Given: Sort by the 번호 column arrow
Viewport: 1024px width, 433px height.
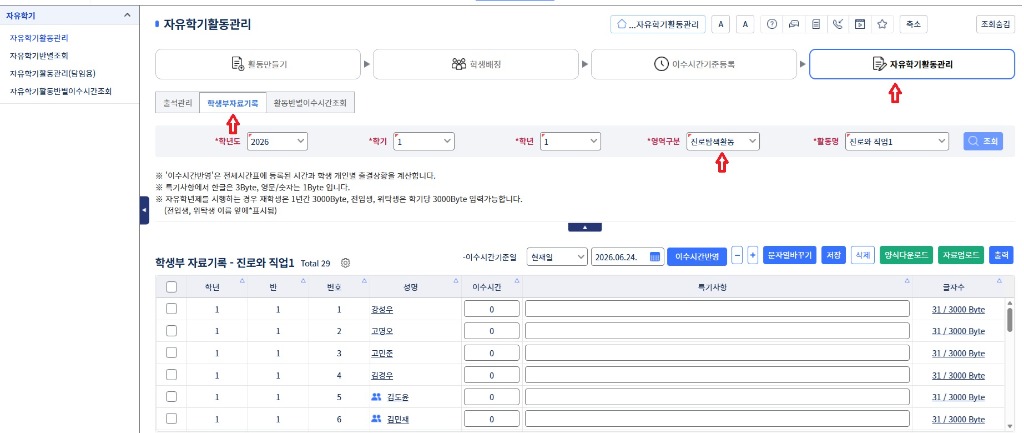Looking at the screenshot, I should click(x=364, y=281).
